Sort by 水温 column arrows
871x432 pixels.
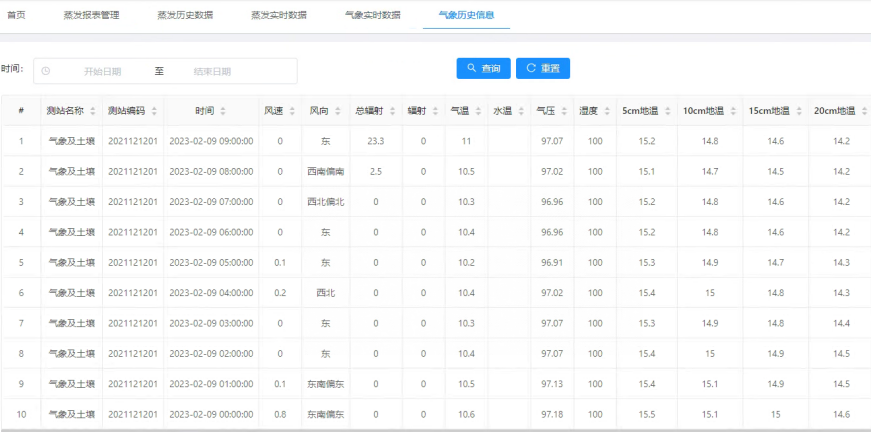pos(521,111)
